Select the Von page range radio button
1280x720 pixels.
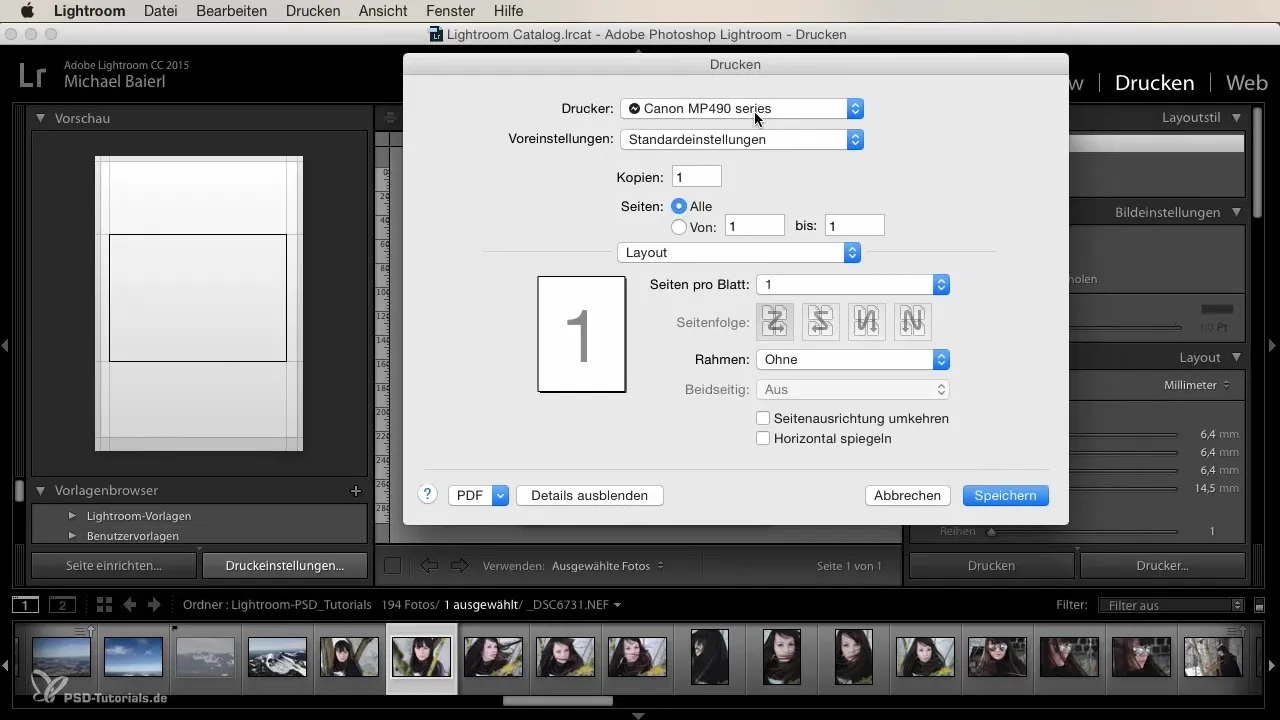679,227
